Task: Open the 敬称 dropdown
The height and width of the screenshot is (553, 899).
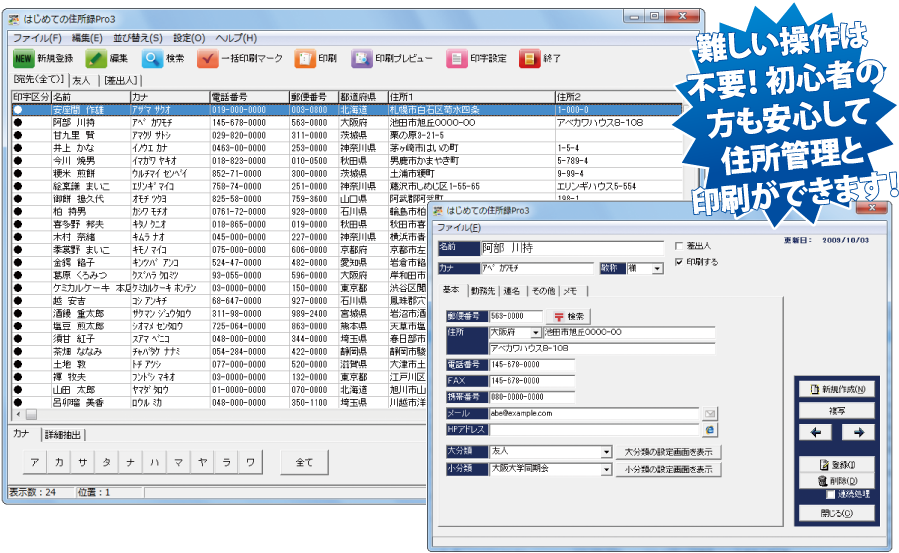Action: (x=657, y=269)
